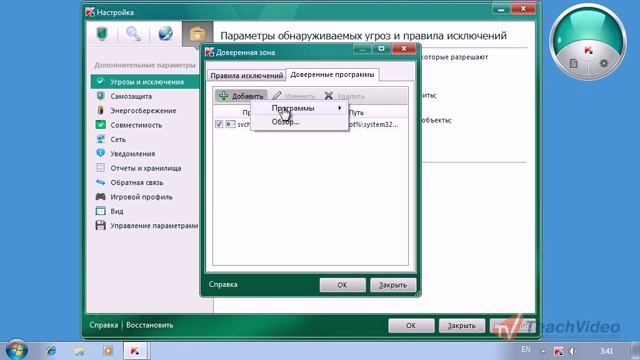
Task: Click Kaspersky gadget settings gear icon
Action: [604, 63]
